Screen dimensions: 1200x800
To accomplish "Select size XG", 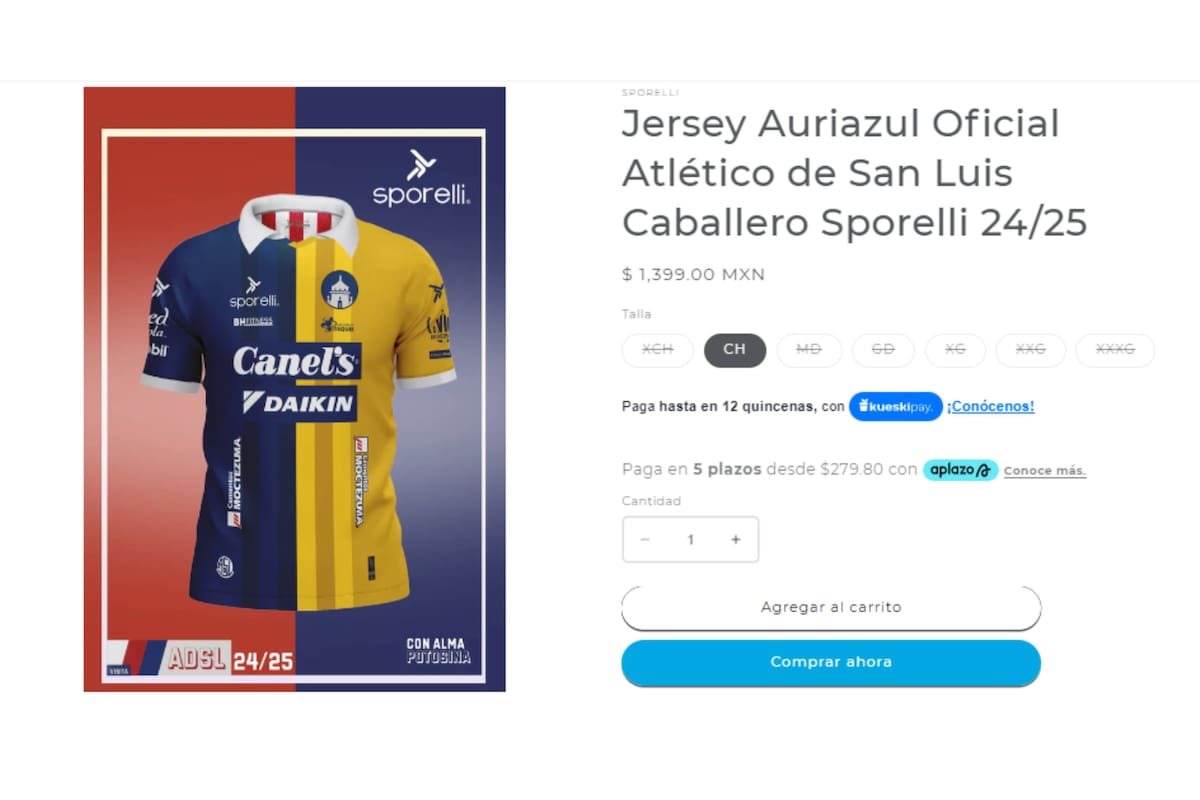I will point(955,350).
